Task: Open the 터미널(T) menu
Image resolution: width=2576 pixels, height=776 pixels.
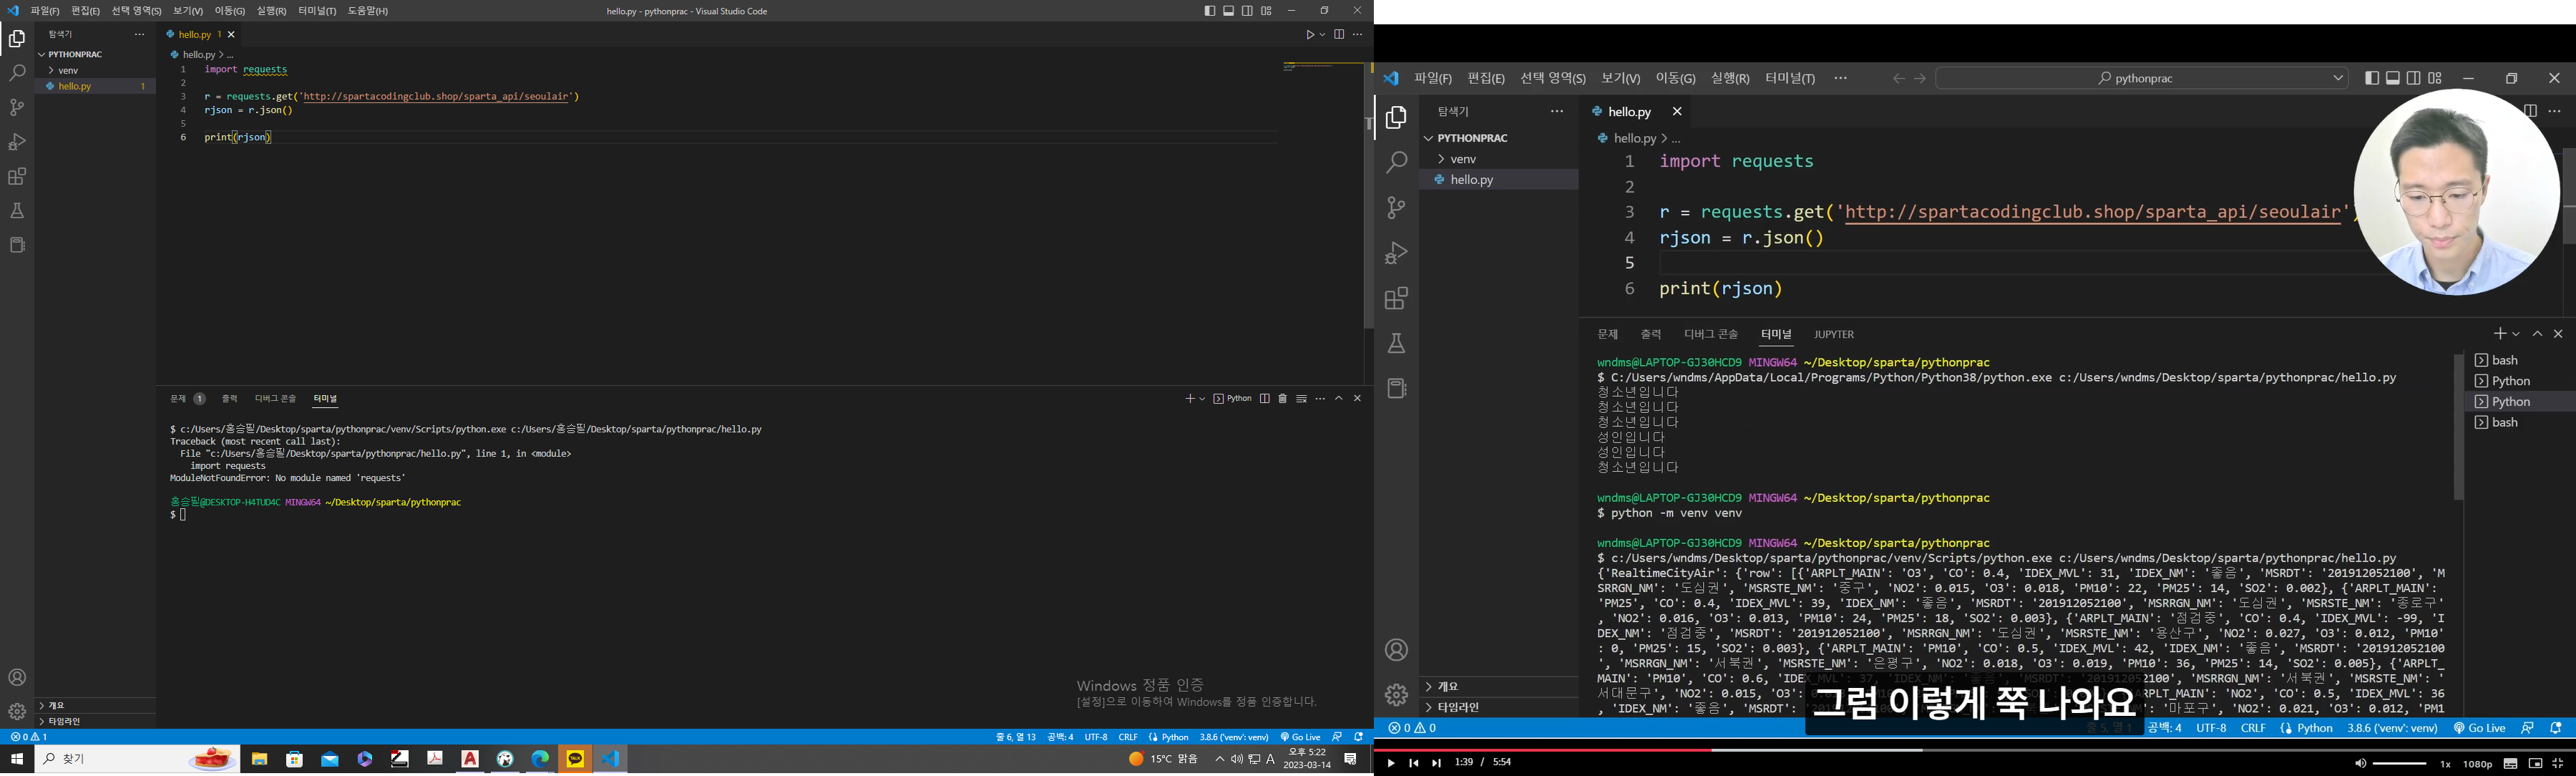Action: click(x=317, y=11)
